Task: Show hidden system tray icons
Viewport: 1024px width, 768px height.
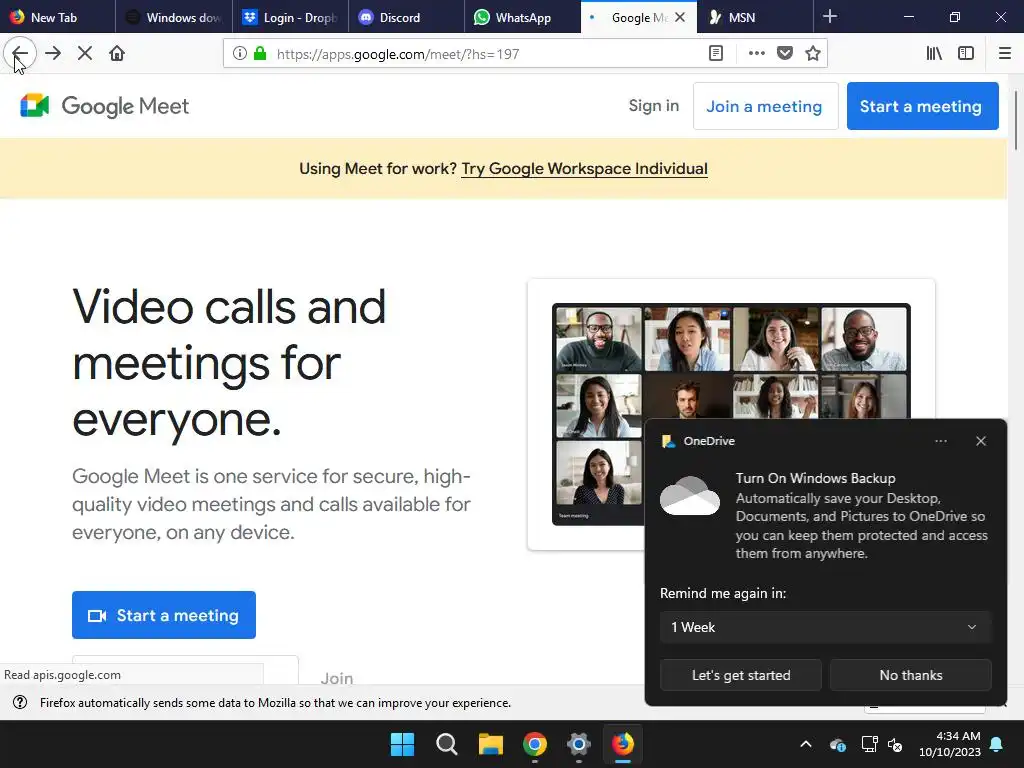Action: (806, 744)
